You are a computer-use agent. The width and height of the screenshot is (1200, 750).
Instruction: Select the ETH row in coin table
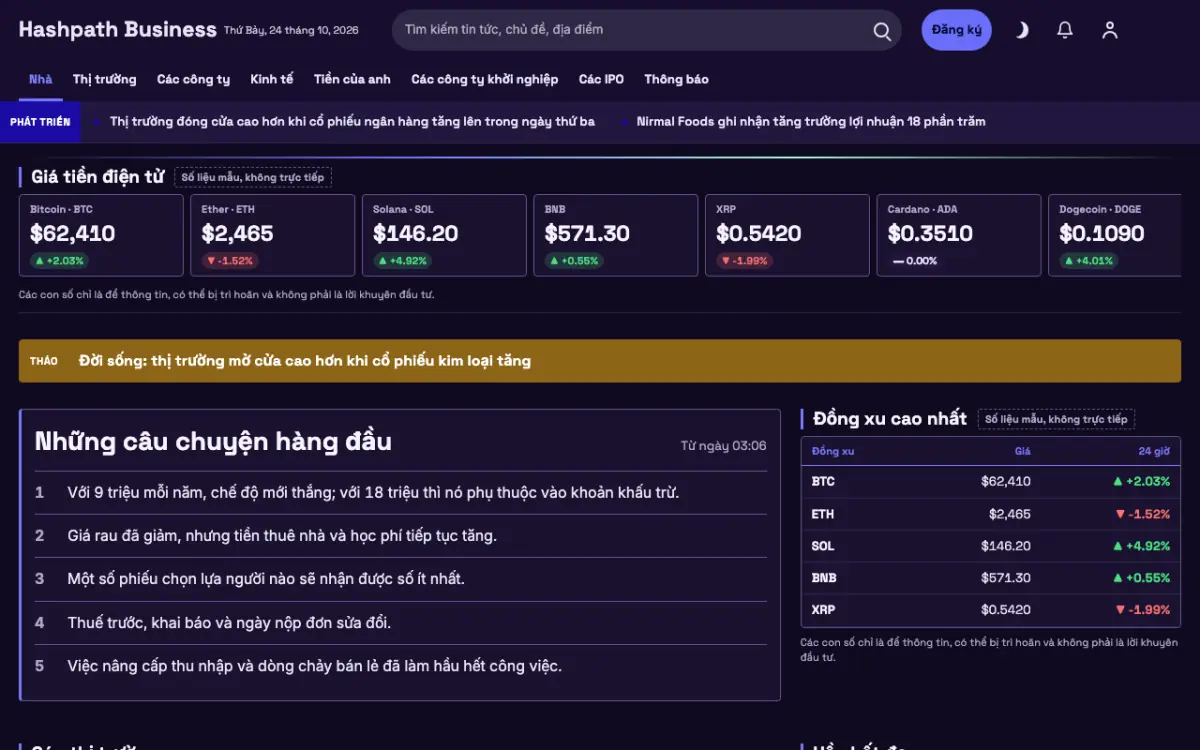click(991, 513)
